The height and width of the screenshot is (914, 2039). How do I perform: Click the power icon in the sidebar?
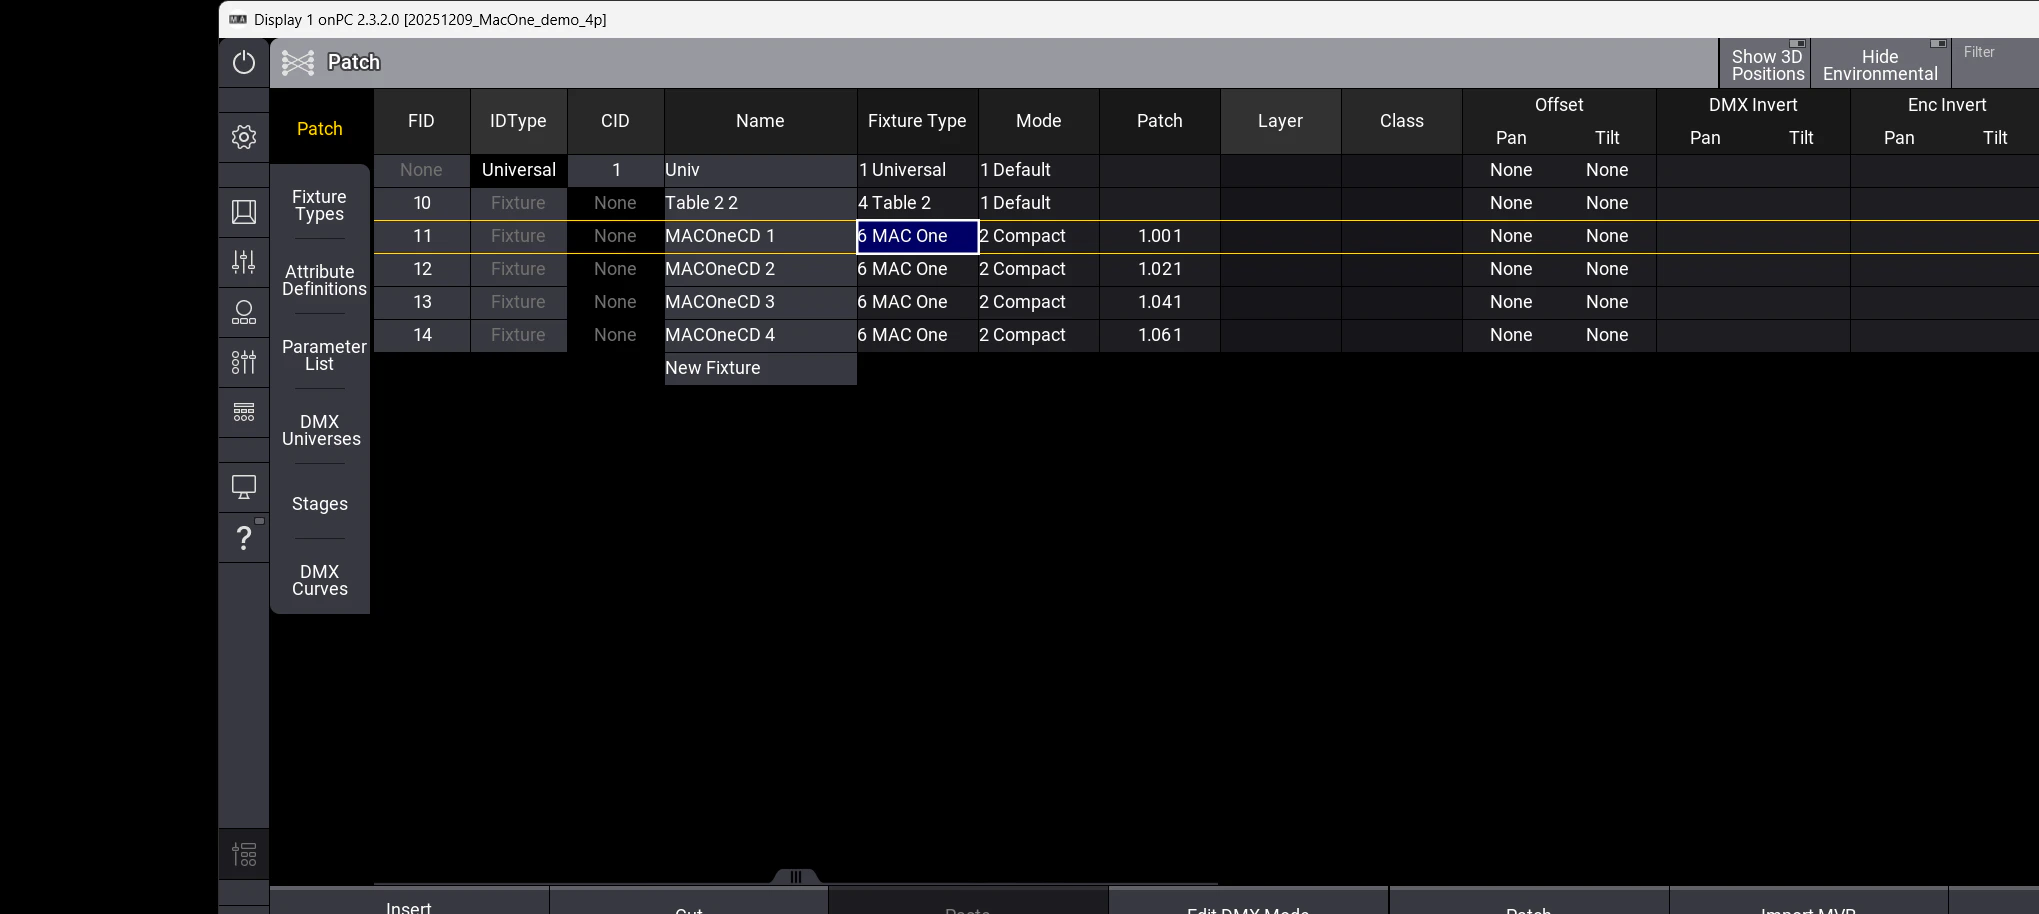244,62
